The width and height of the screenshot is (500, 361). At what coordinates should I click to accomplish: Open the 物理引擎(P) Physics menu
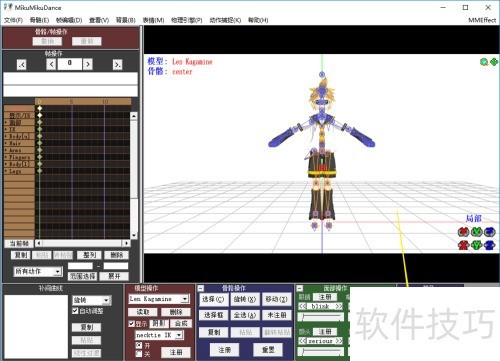click(187, 20)
